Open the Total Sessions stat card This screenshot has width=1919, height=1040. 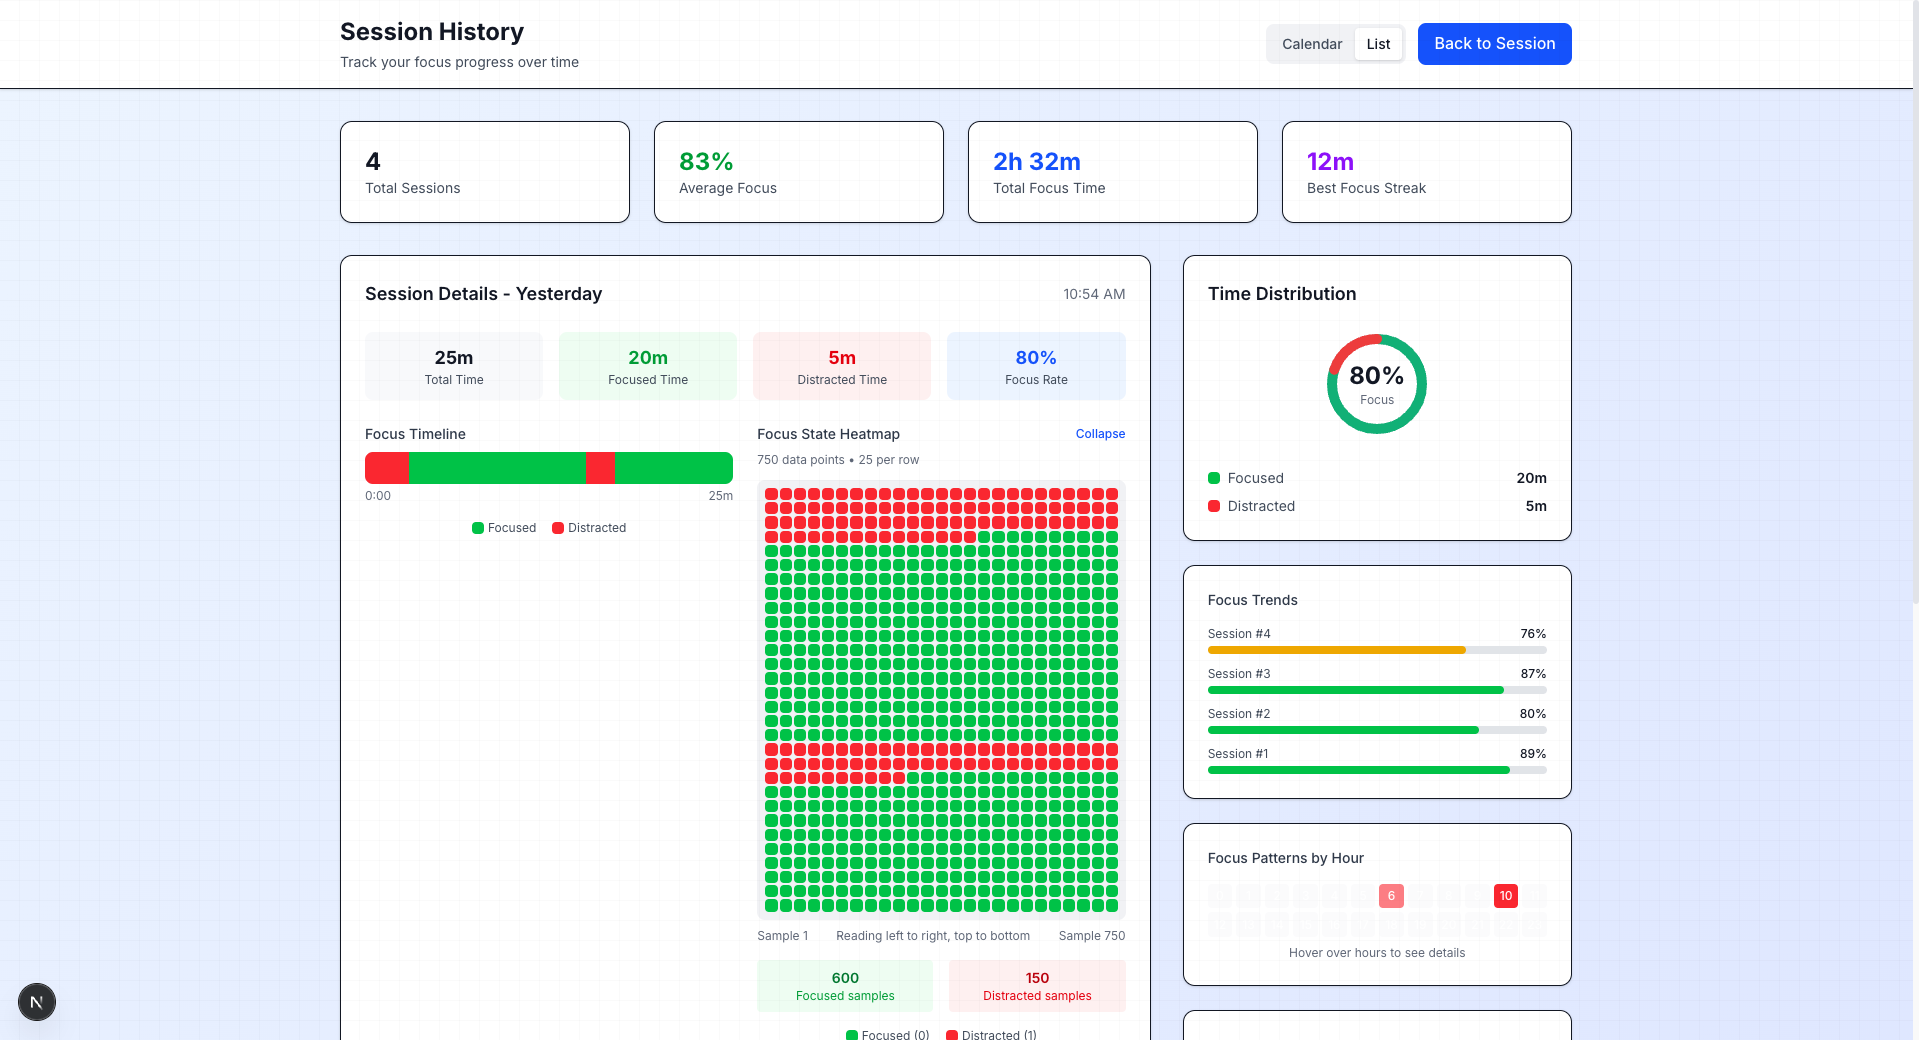(x=485, y=172)
